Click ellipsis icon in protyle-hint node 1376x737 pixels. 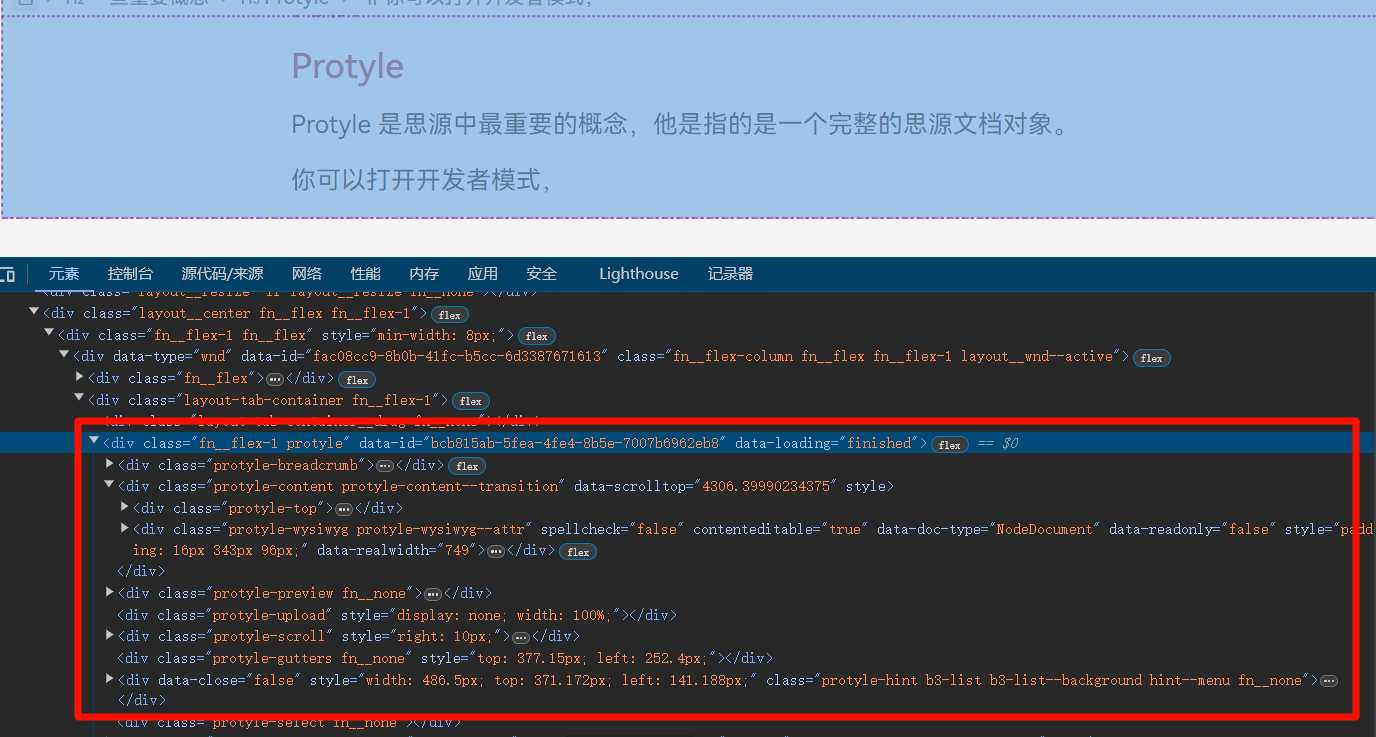pos(1328,681)
